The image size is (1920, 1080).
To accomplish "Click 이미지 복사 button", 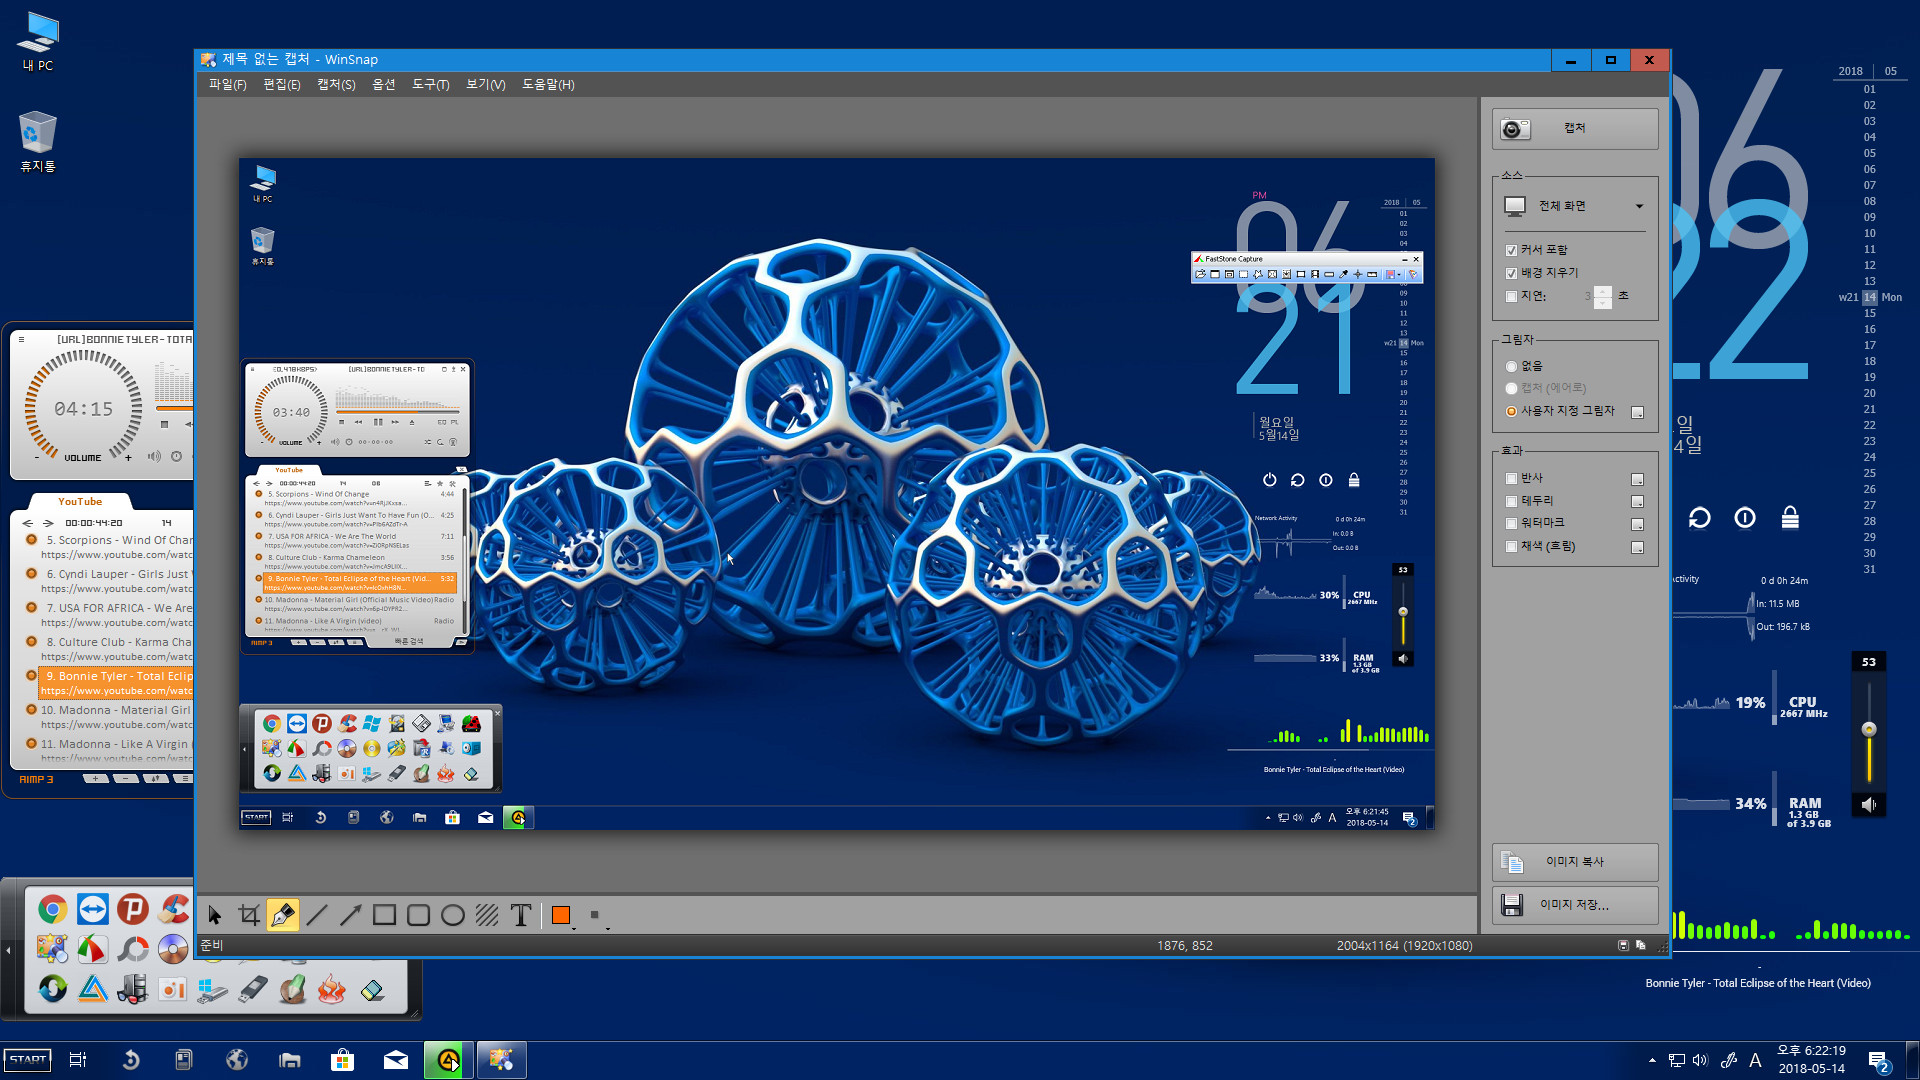I will (x=1573, y=861).
